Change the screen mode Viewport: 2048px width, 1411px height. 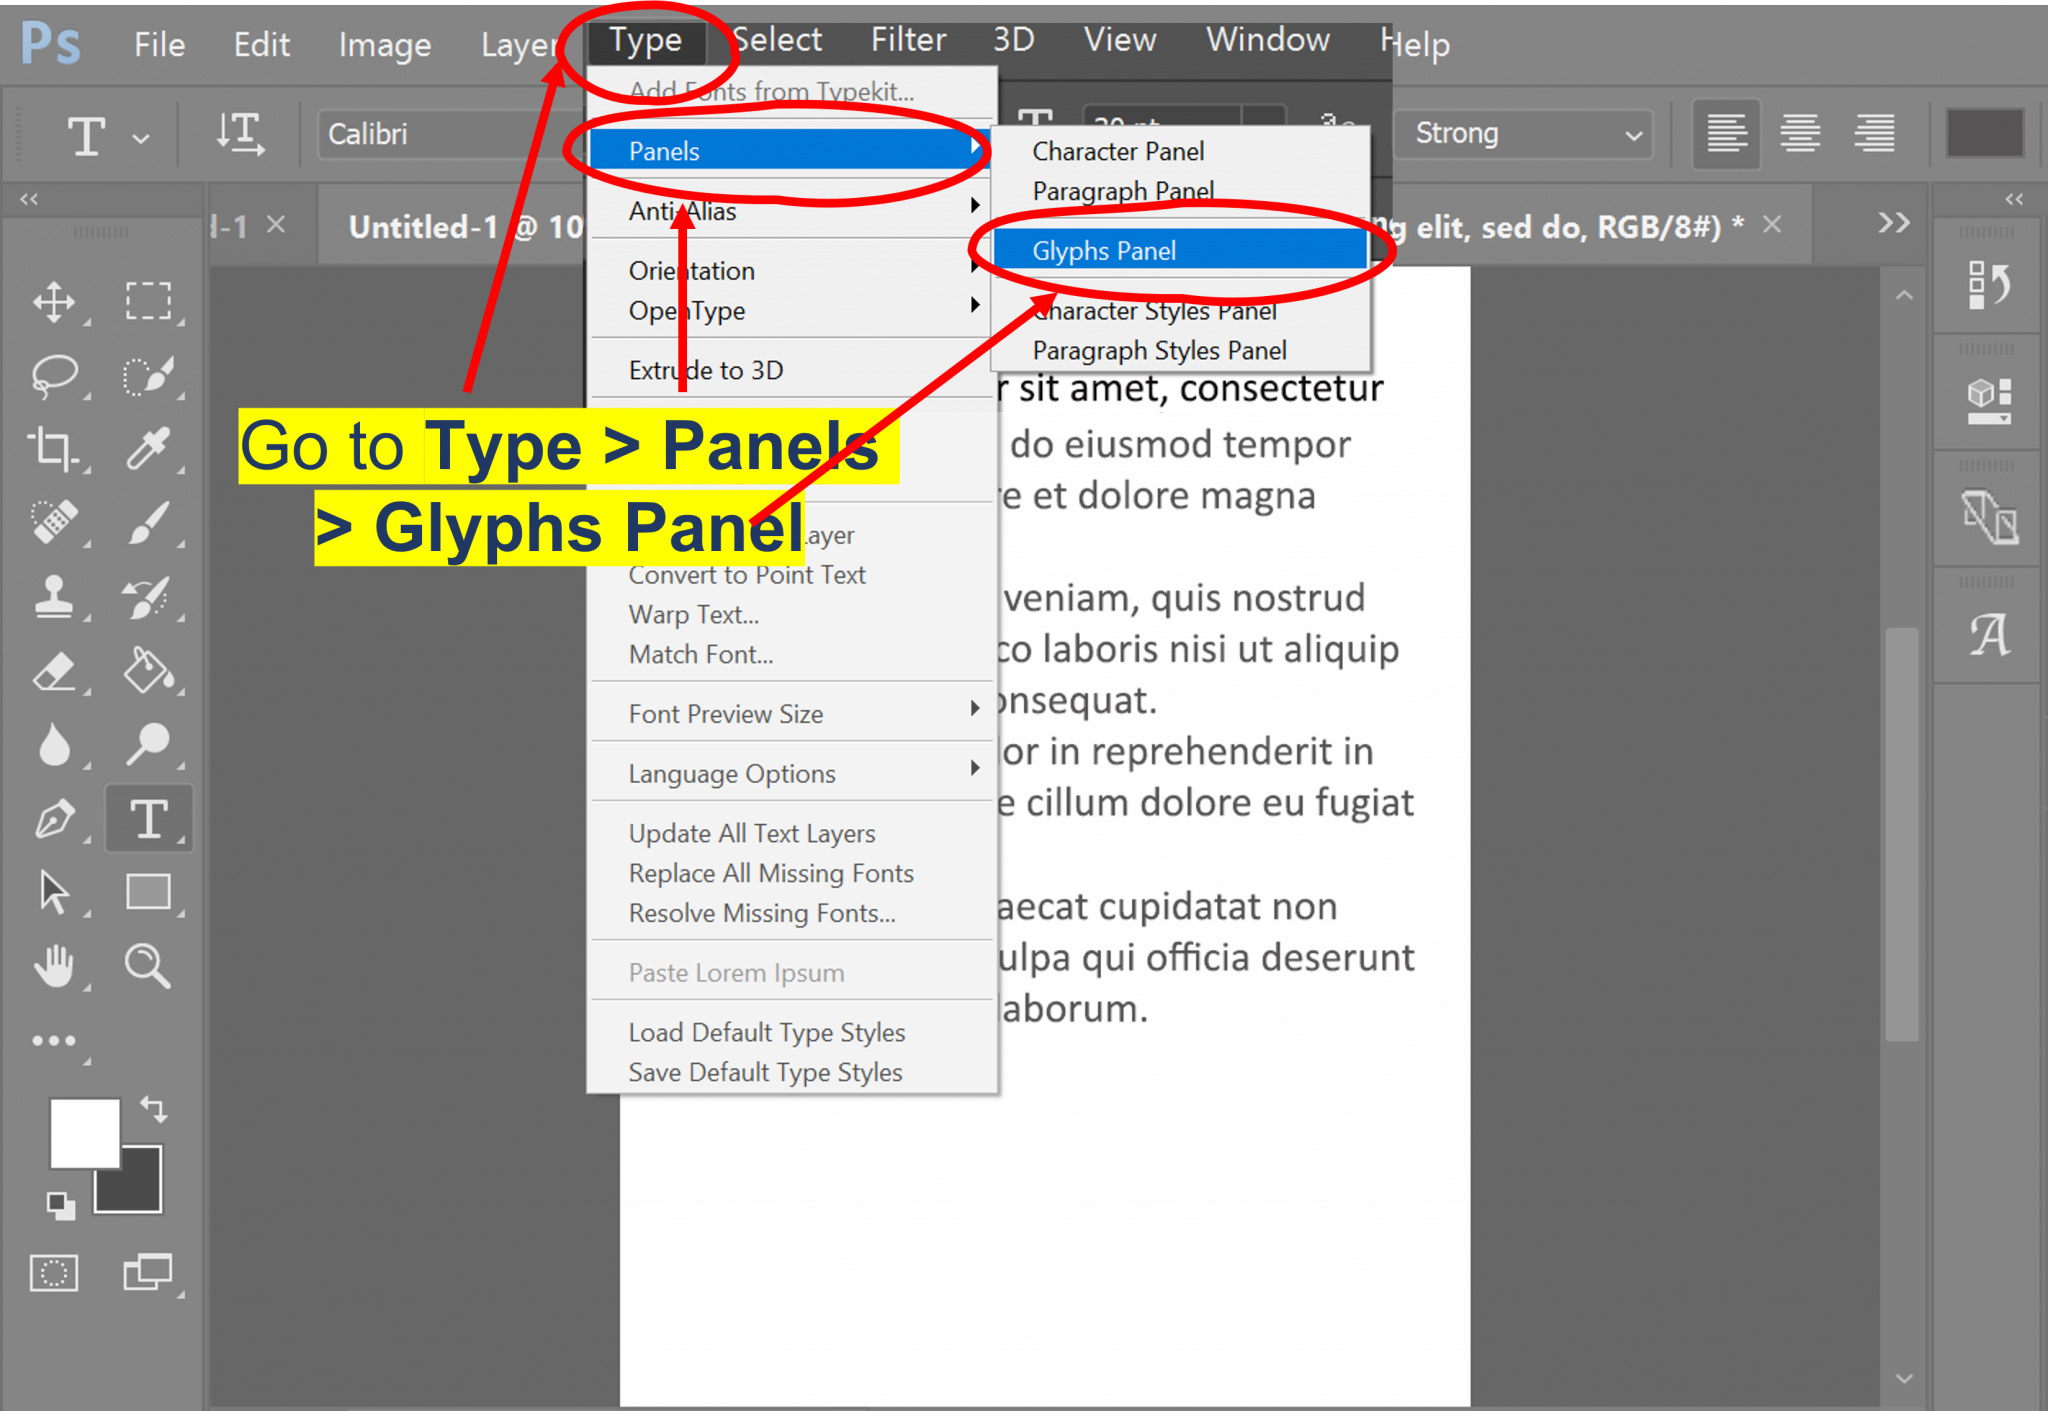tap(148, 1273)
